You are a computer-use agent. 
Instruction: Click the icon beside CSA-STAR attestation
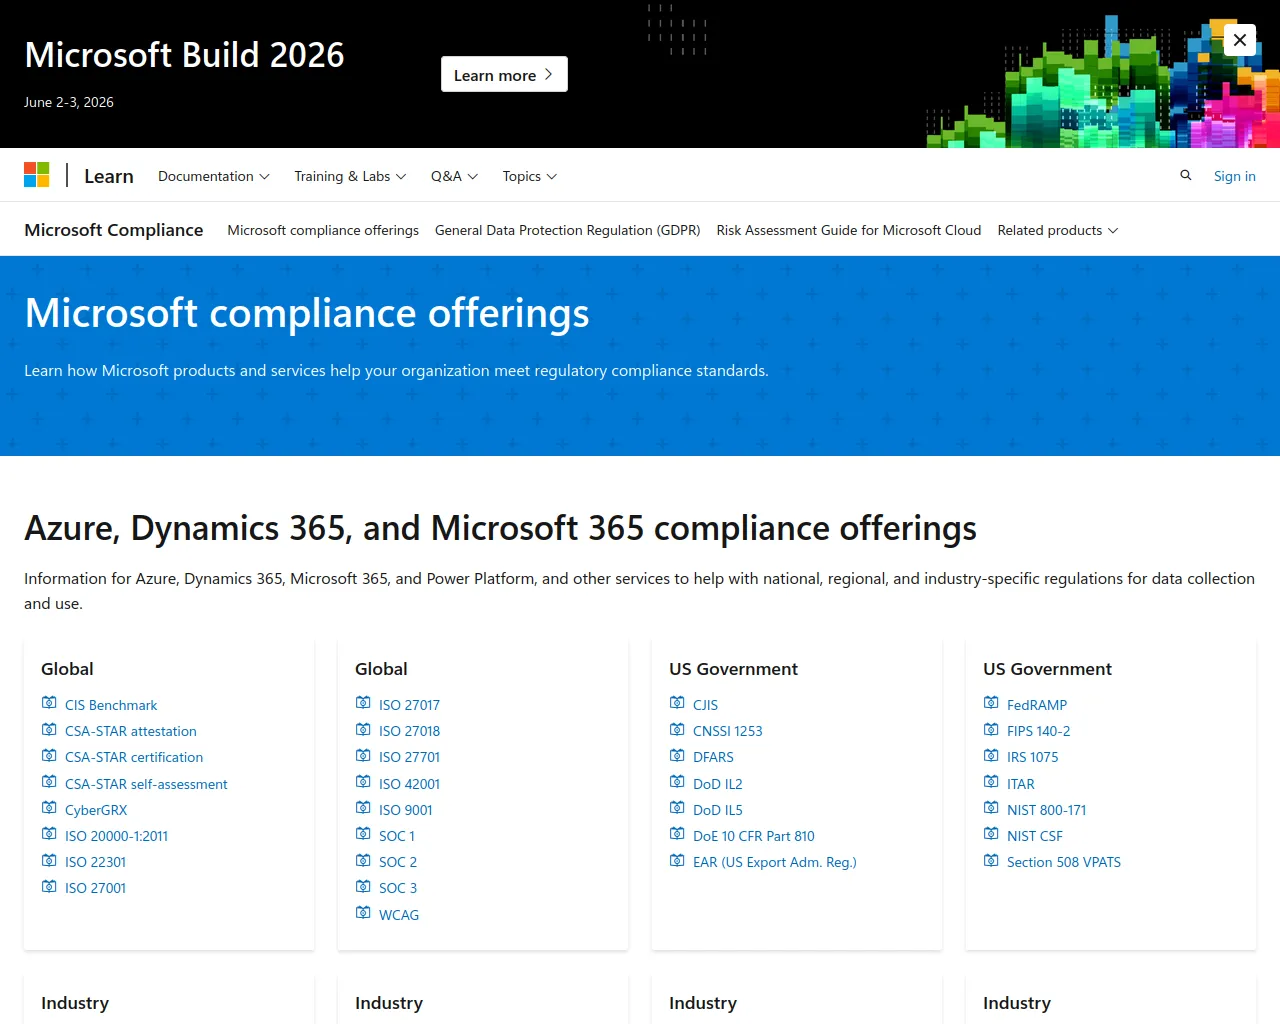coord(49,729)
